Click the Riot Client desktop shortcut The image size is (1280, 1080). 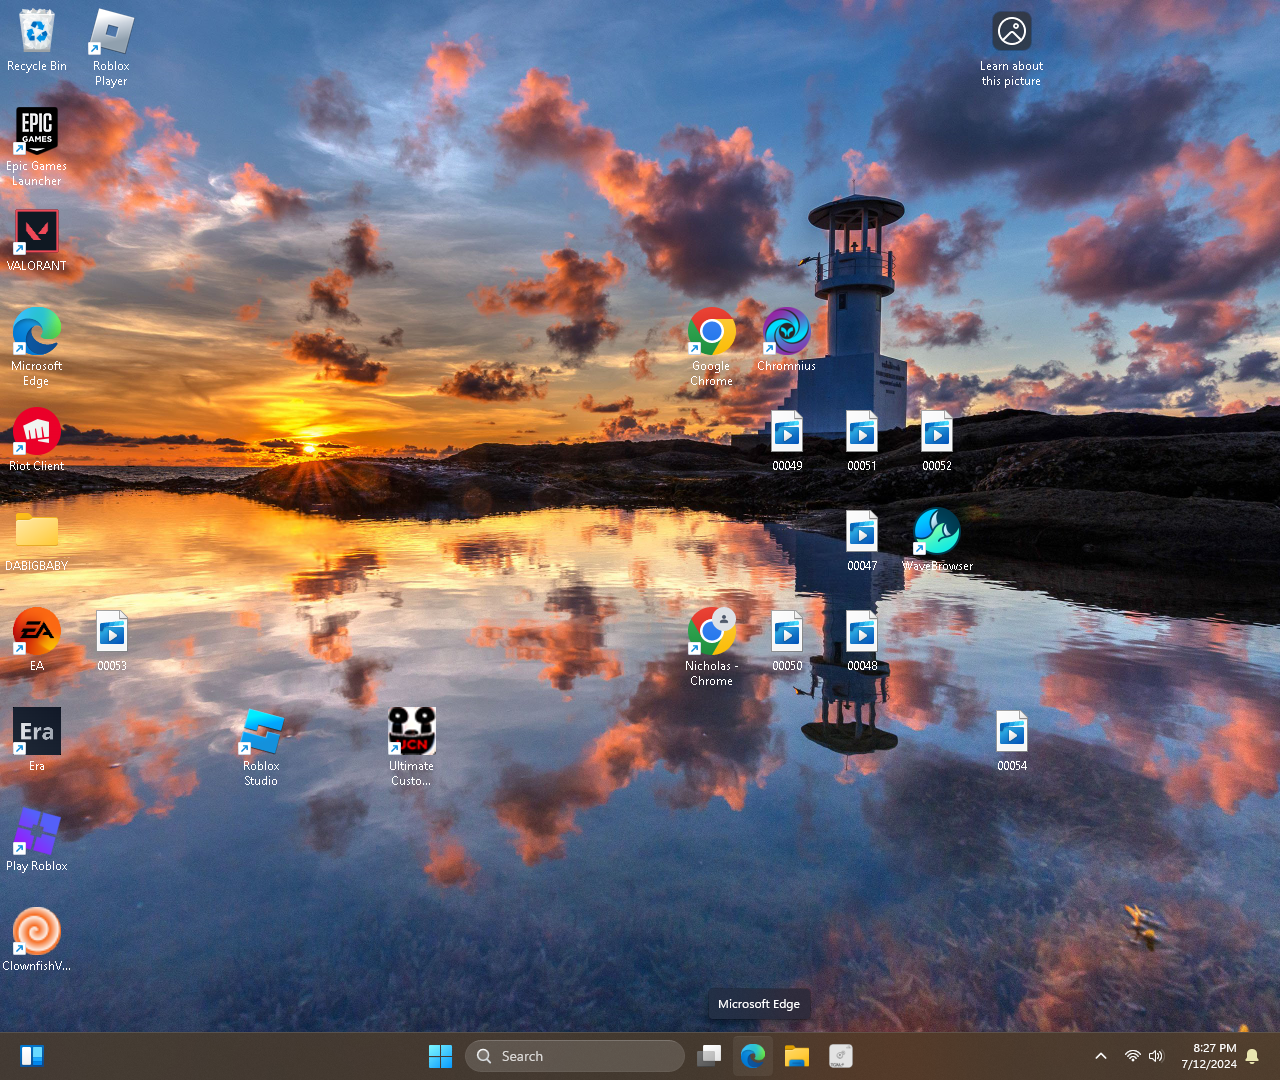(37, 432)
